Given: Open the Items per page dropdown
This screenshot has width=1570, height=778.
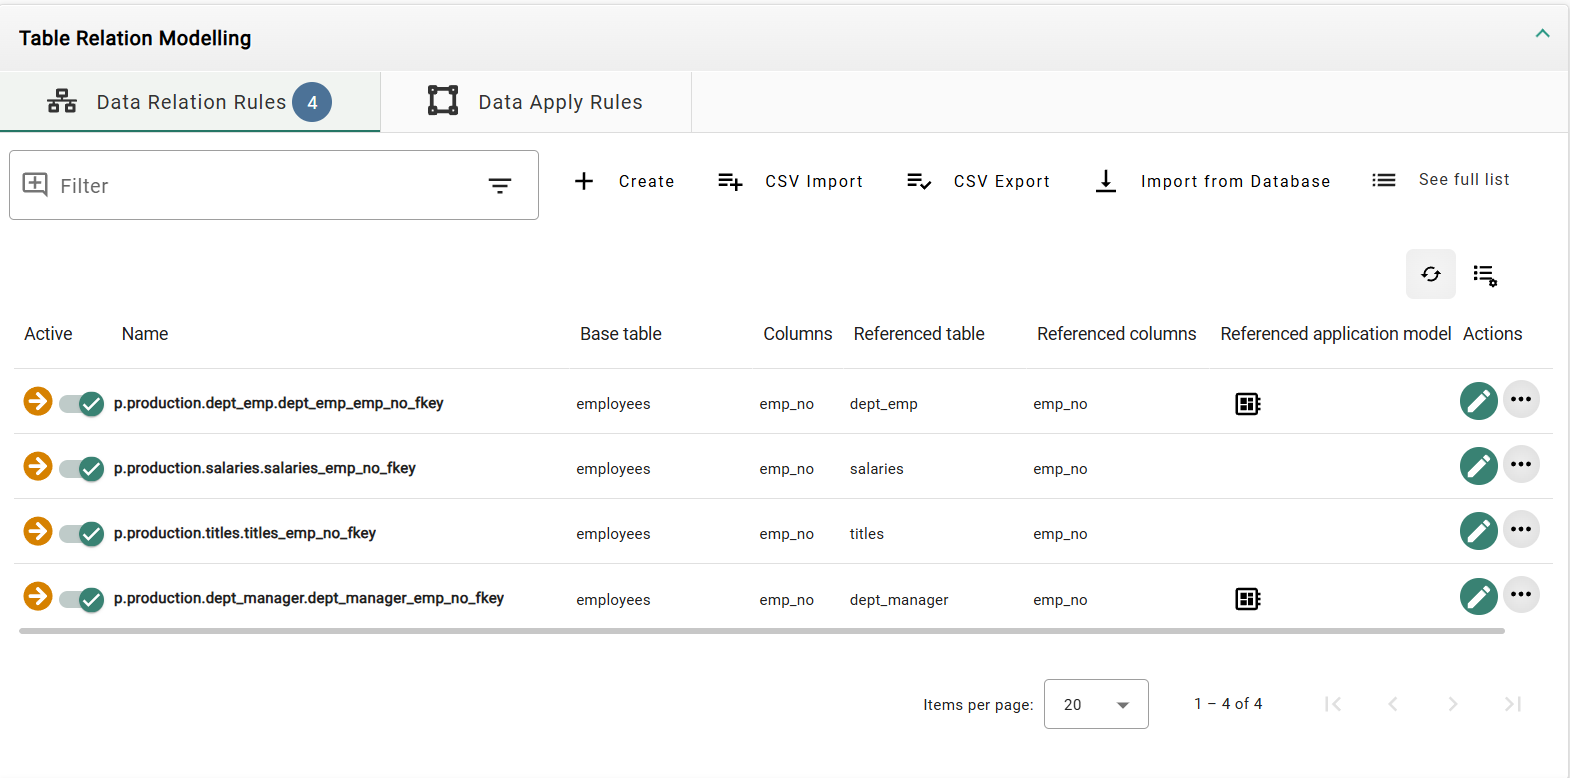Looking at the screenshot, I should point(1095,704).
